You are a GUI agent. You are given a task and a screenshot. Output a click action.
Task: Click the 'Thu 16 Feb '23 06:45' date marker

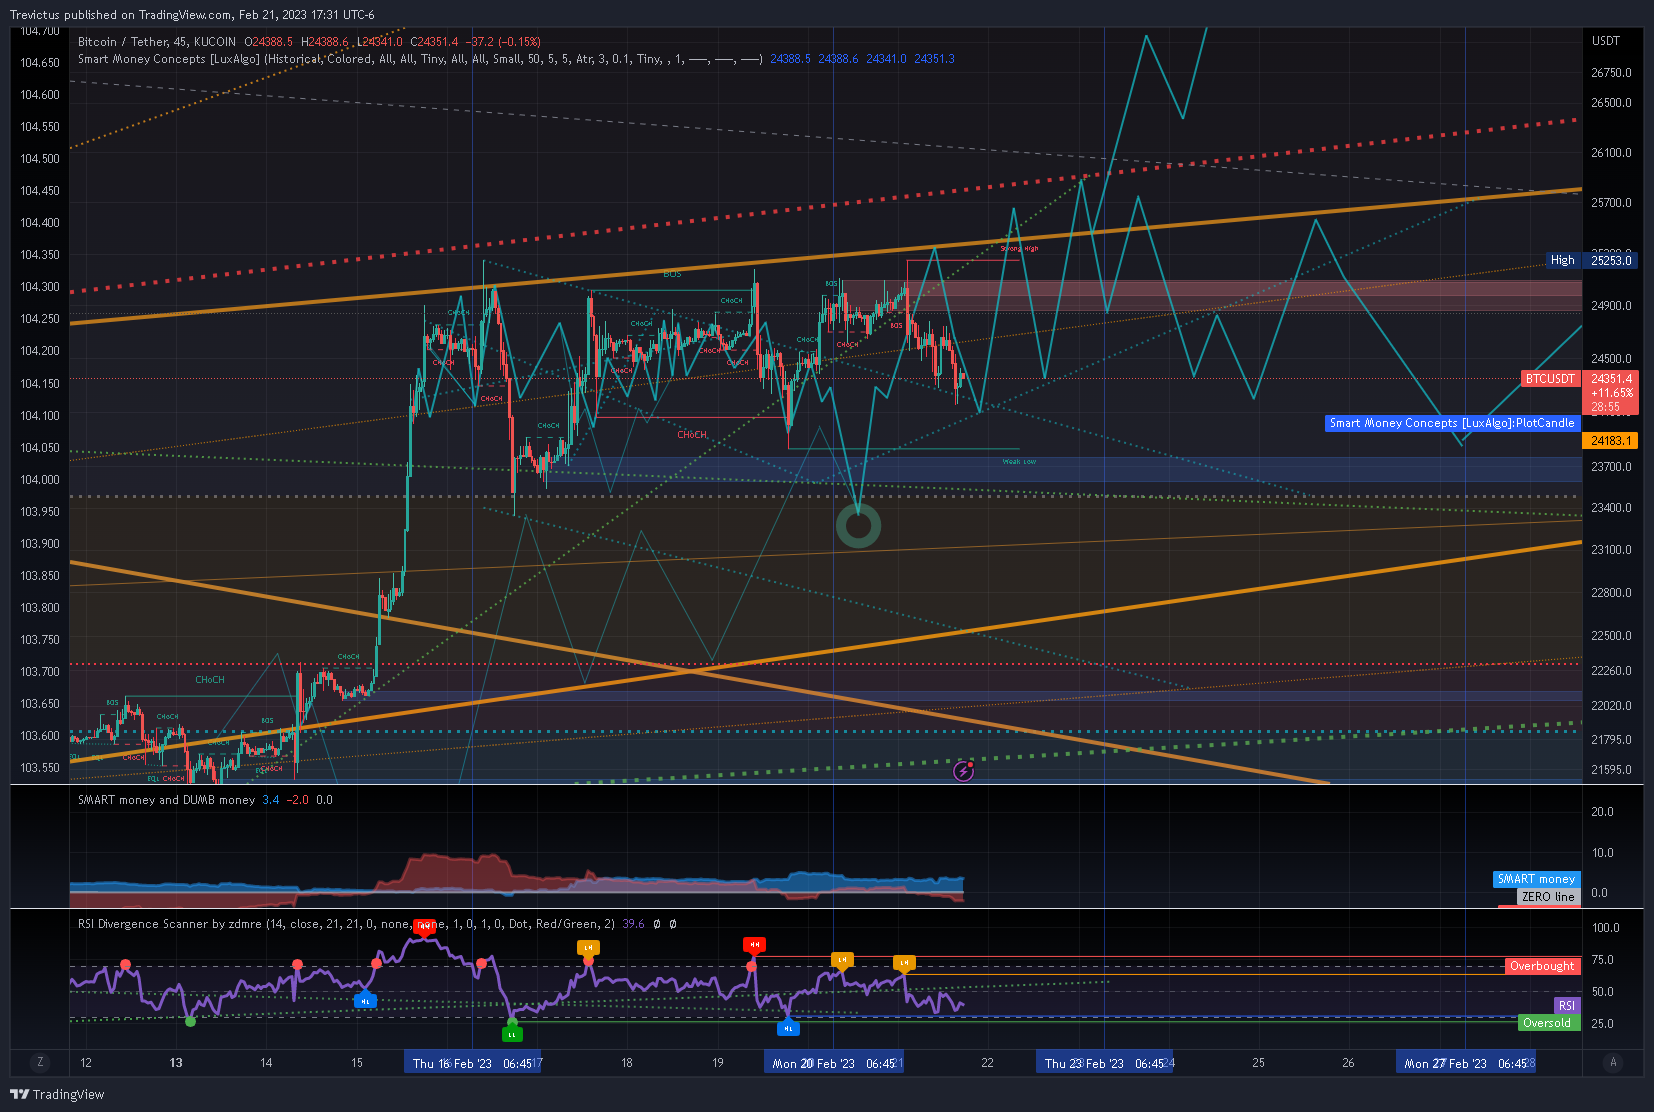[473, 1063]
